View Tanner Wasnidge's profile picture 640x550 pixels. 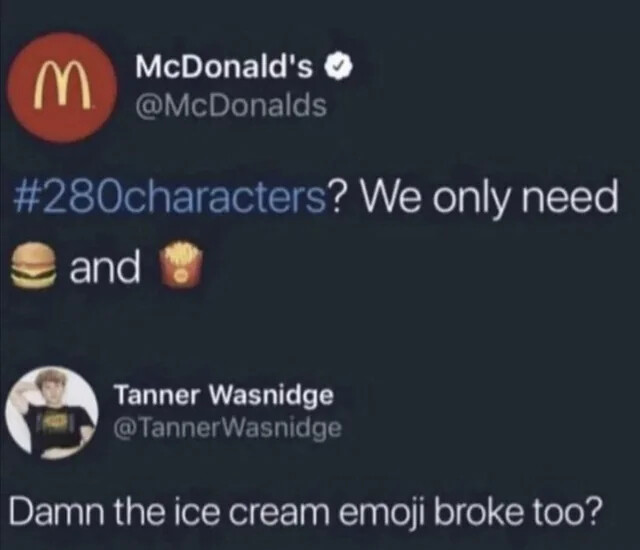tap(52, 412)
